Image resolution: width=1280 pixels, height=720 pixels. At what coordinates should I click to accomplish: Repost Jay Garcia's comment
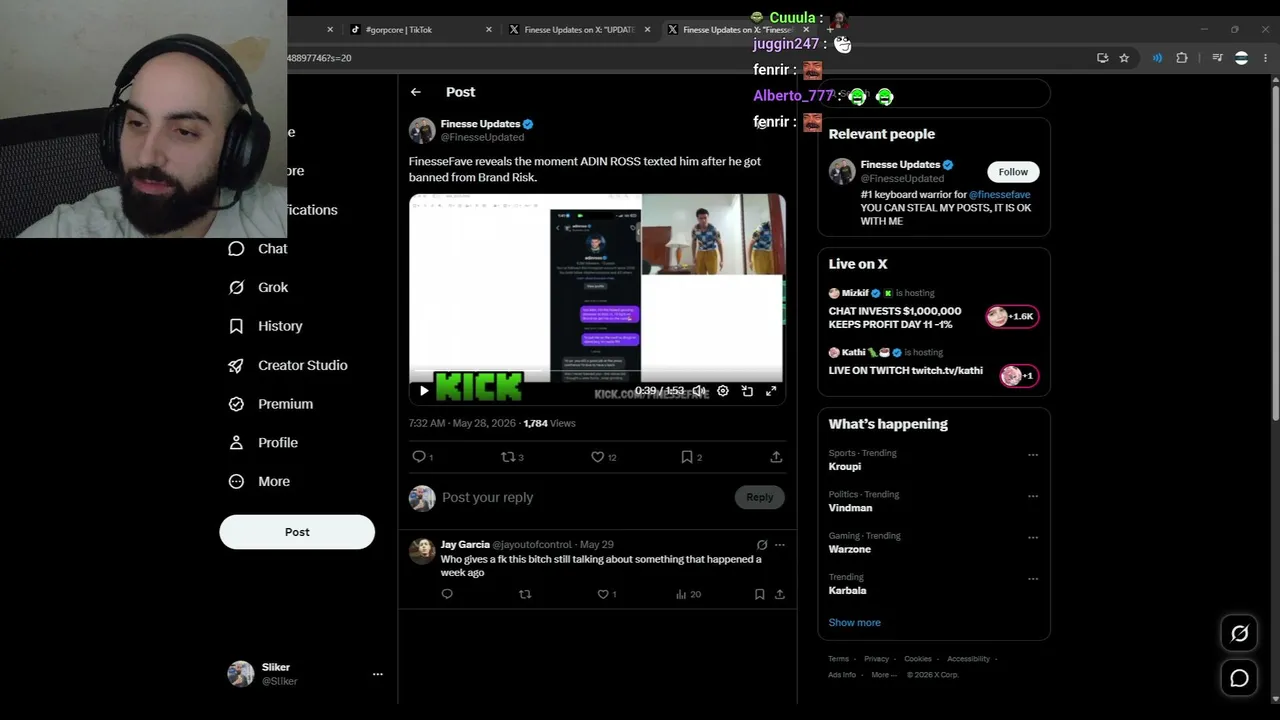pyautogui.click(x=525, y=594)
